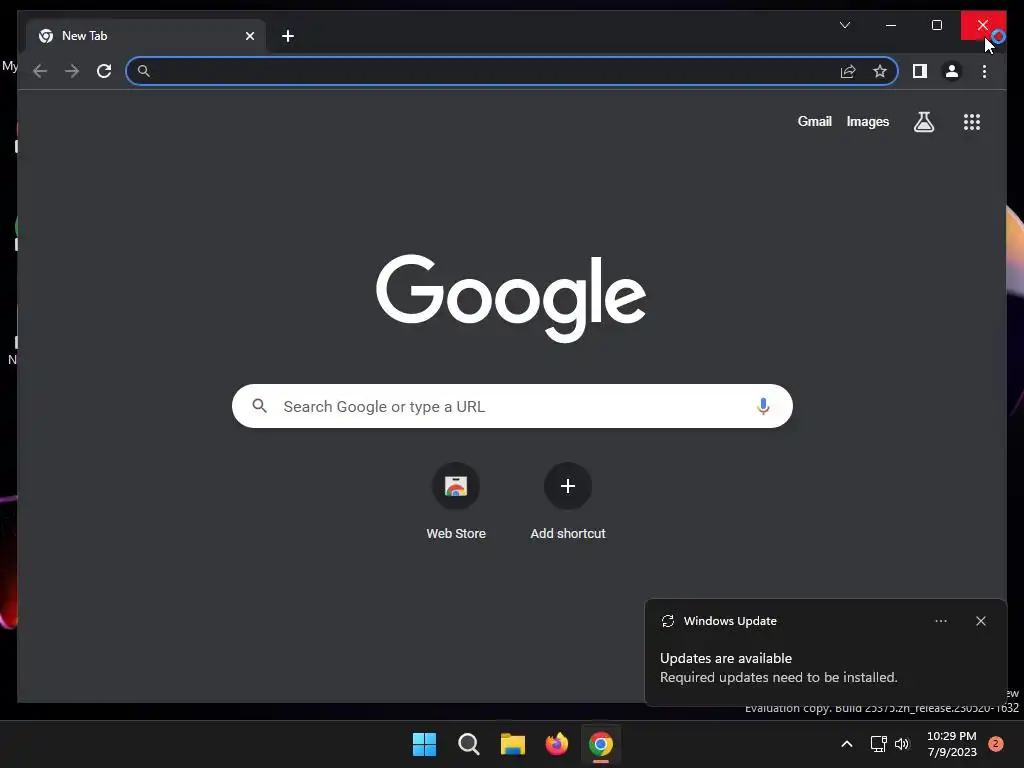The width and height of the screenshot is (1024, 768).
Task: Open Windows Update notification options menu
Action: (x=940, y=621)
